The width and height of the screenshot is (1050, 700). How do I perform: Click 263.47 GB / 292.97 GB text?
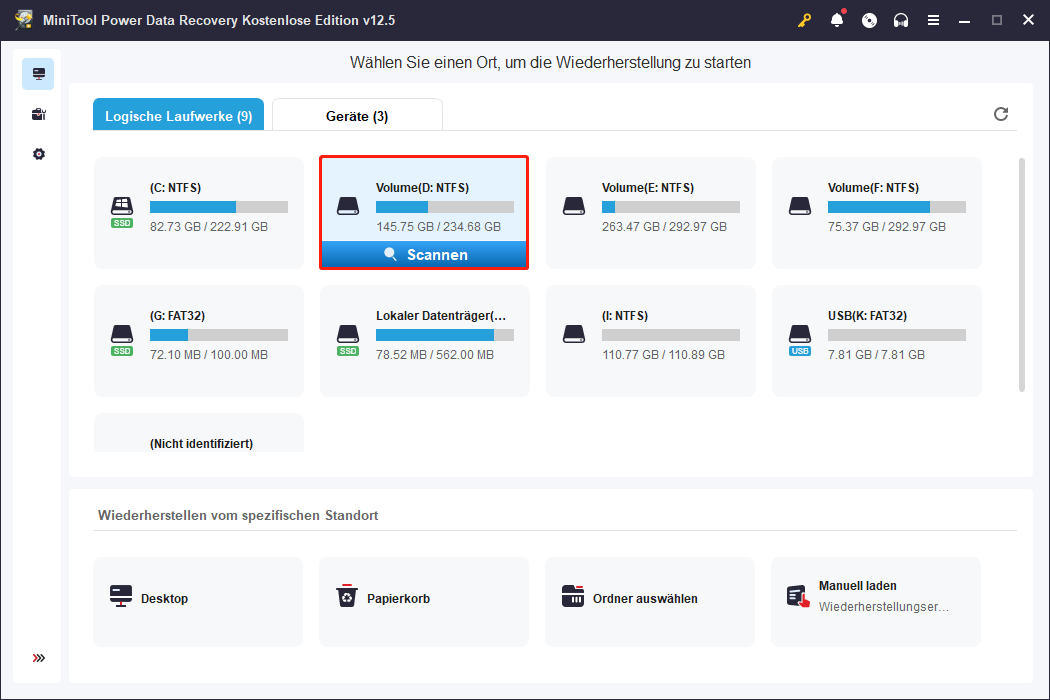pyautogui.click(x=664, y=226)
